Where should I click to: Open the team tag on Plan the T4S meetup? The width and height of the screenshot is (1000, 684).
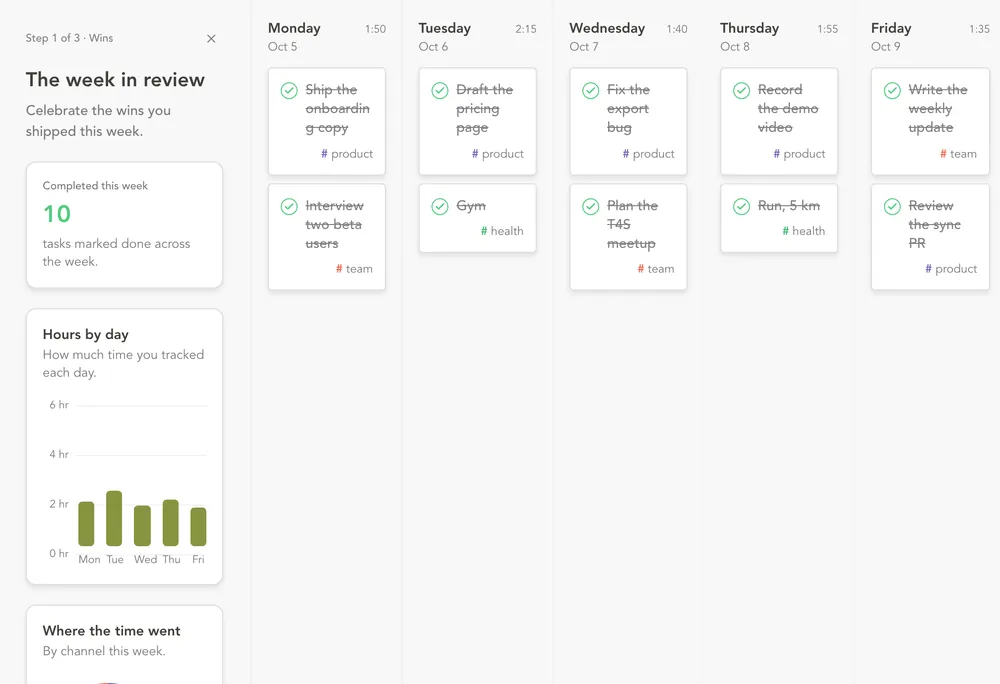[656, 269]
